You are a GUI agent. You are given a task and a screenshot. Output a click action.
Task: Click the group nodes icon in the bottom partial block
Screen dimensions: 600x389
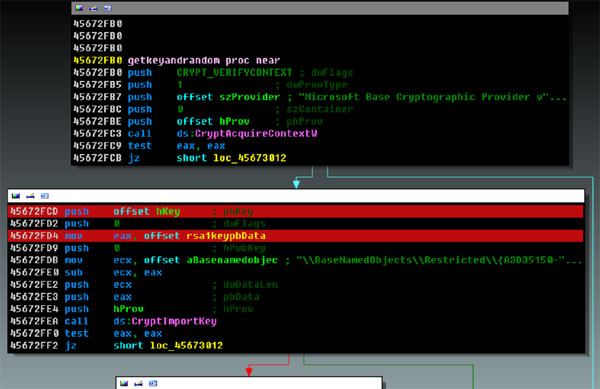(153, 383)
